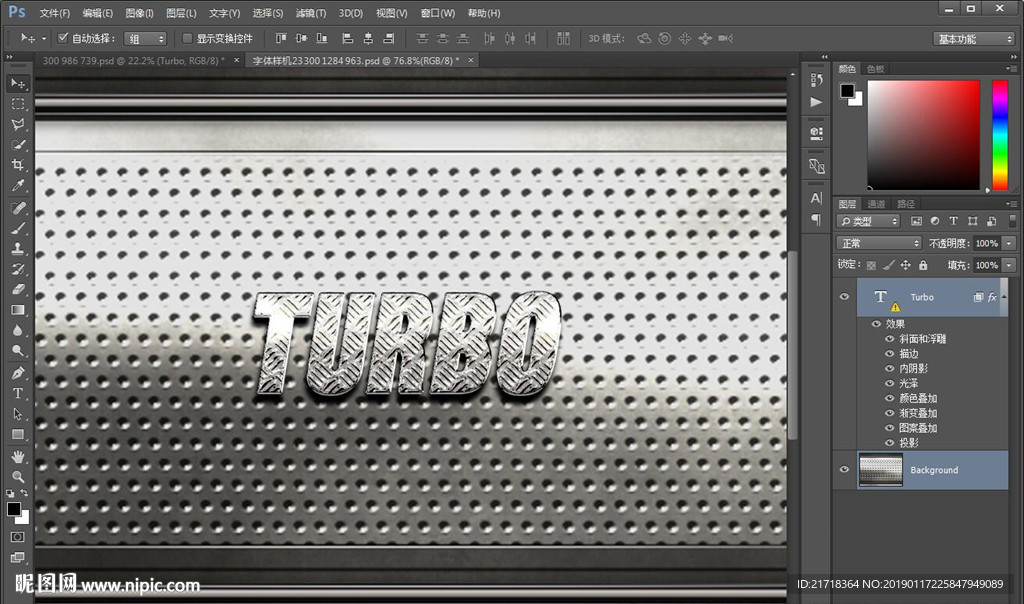Click the vertical rainbow hue slider
The width and height of the screenshot is (1024, 604).
coord(999,134)
